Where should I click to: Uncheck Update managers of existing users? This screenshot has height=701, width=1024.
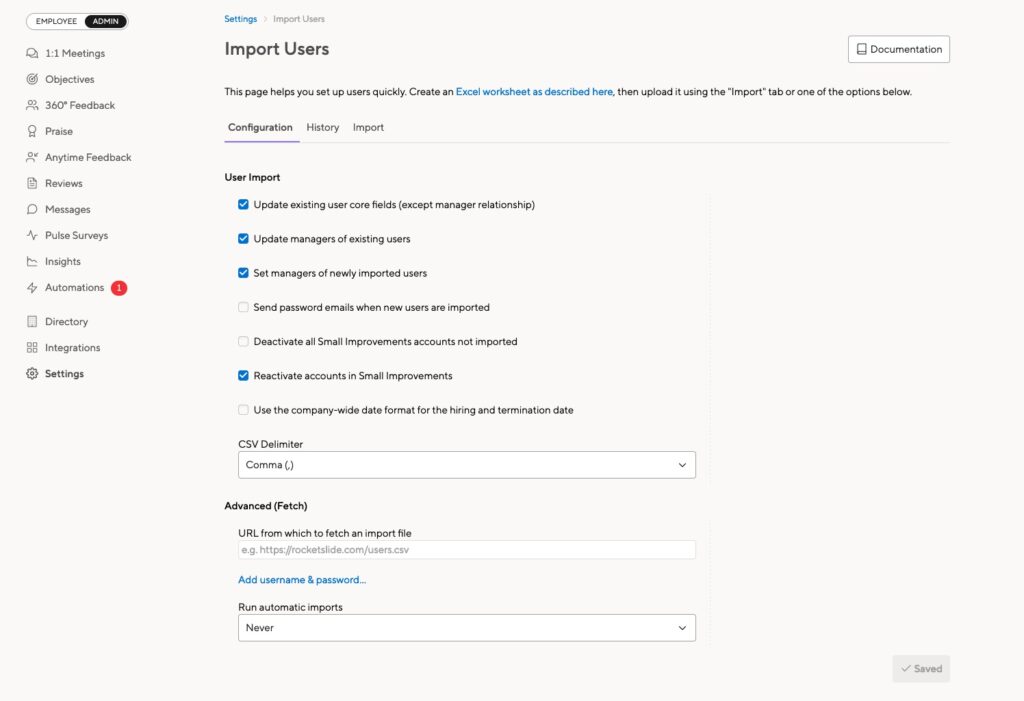[244, 238]
